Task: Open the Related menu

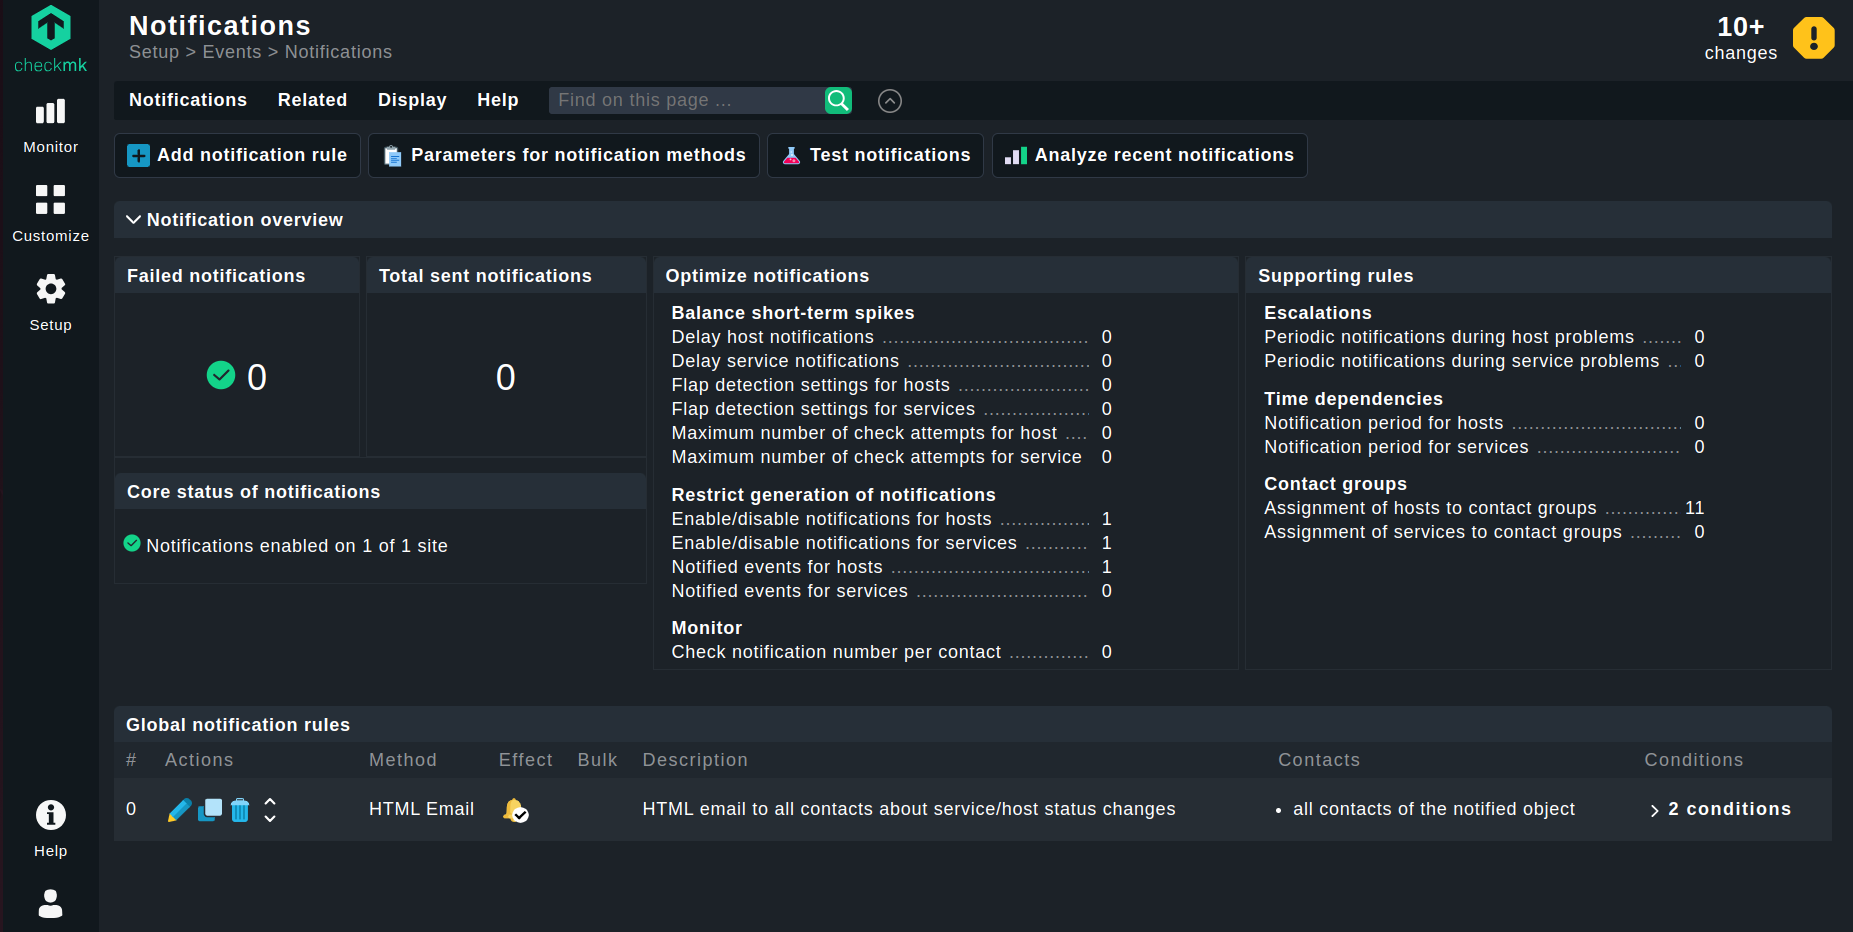Action: pyautogui.click(x=312, y=100)
